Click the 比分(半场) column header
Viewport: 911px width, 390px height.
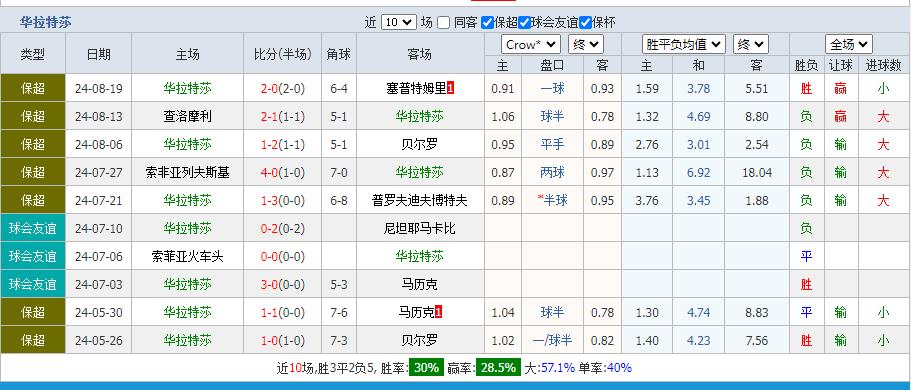(282, 55)
